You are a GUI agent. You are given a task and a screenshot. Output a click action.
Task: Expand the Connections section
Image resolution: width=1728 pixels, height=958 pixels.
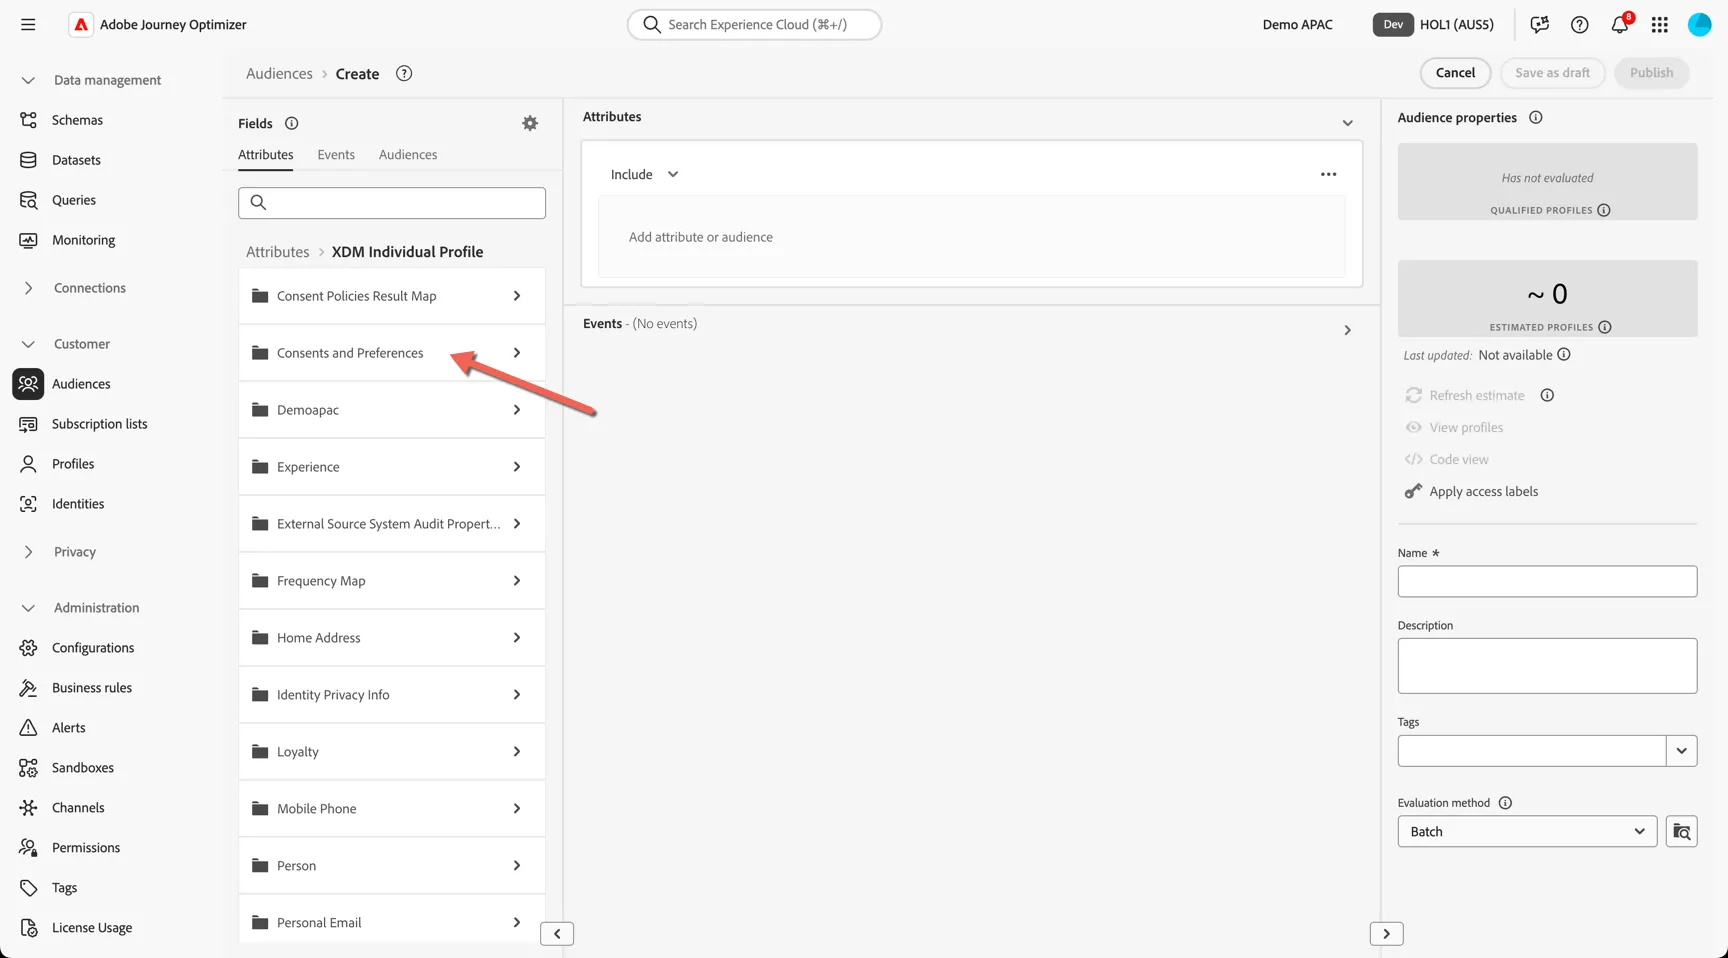[28, 288]
